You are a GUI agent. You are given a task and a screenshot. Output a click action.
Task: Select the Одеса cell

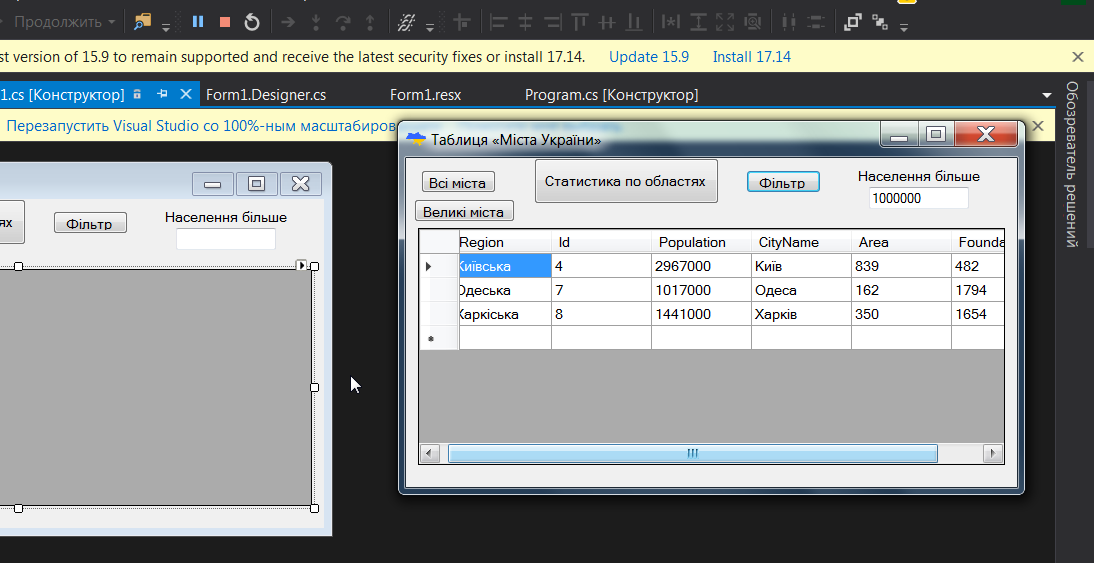coord(801,290)
